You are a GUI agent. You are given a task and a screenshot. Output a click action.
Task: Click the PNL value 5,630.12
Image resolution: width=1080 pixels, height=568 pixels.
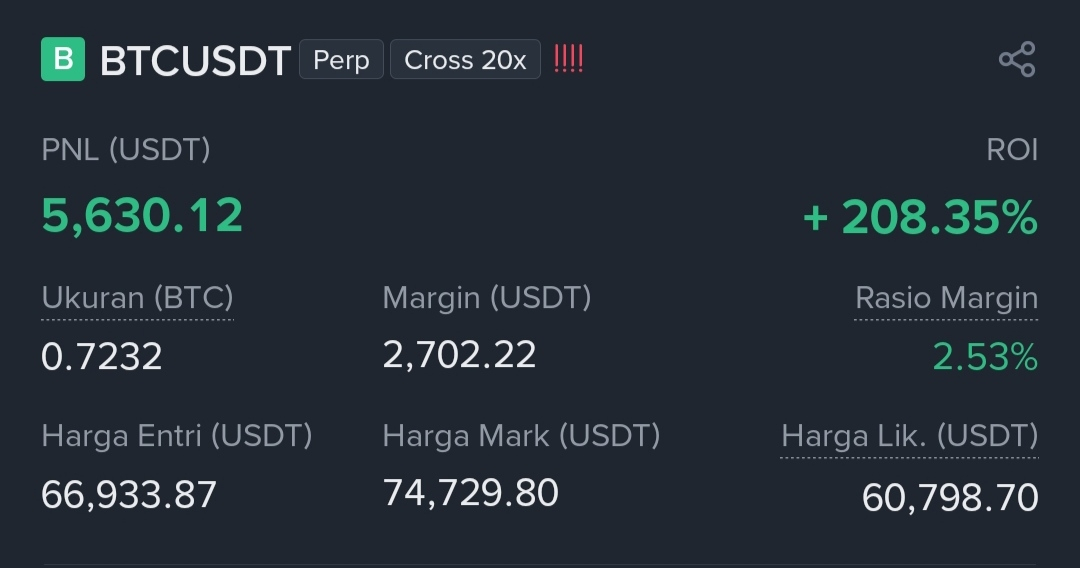click(143, 215)
